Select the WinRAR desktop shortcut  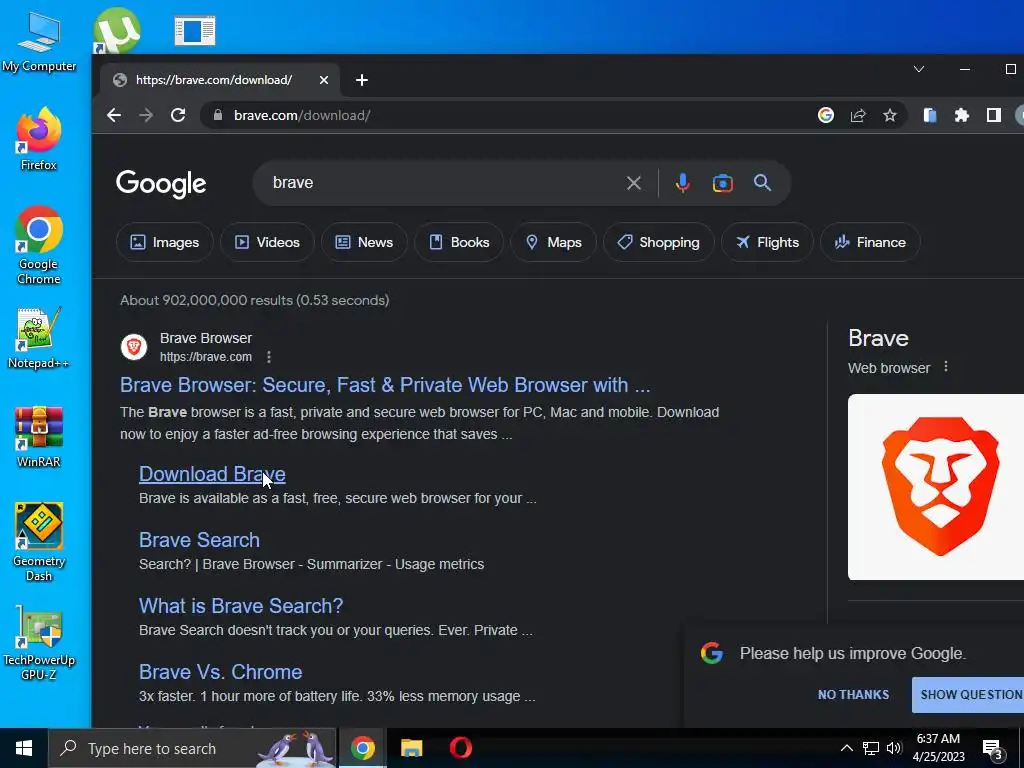39,437
